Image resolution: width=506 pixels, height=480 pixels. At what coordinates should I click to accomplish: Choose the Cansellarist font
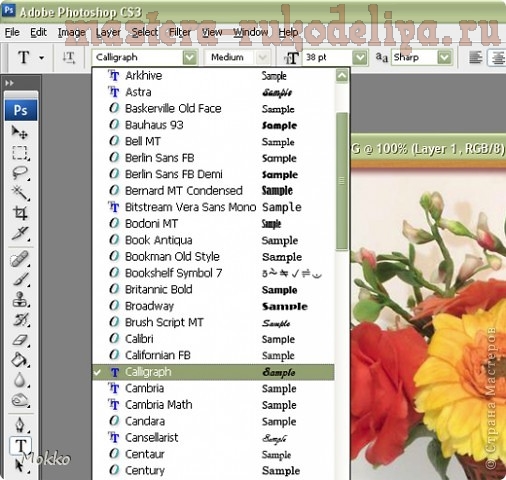pos(213,437)
